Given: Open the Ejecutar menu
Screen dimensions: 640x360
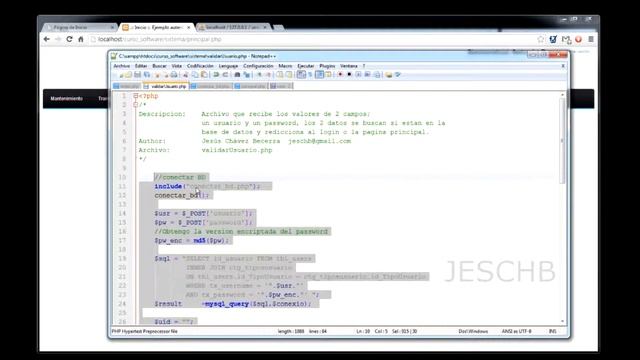Looking at the screenshot, I should click(306, 66).
